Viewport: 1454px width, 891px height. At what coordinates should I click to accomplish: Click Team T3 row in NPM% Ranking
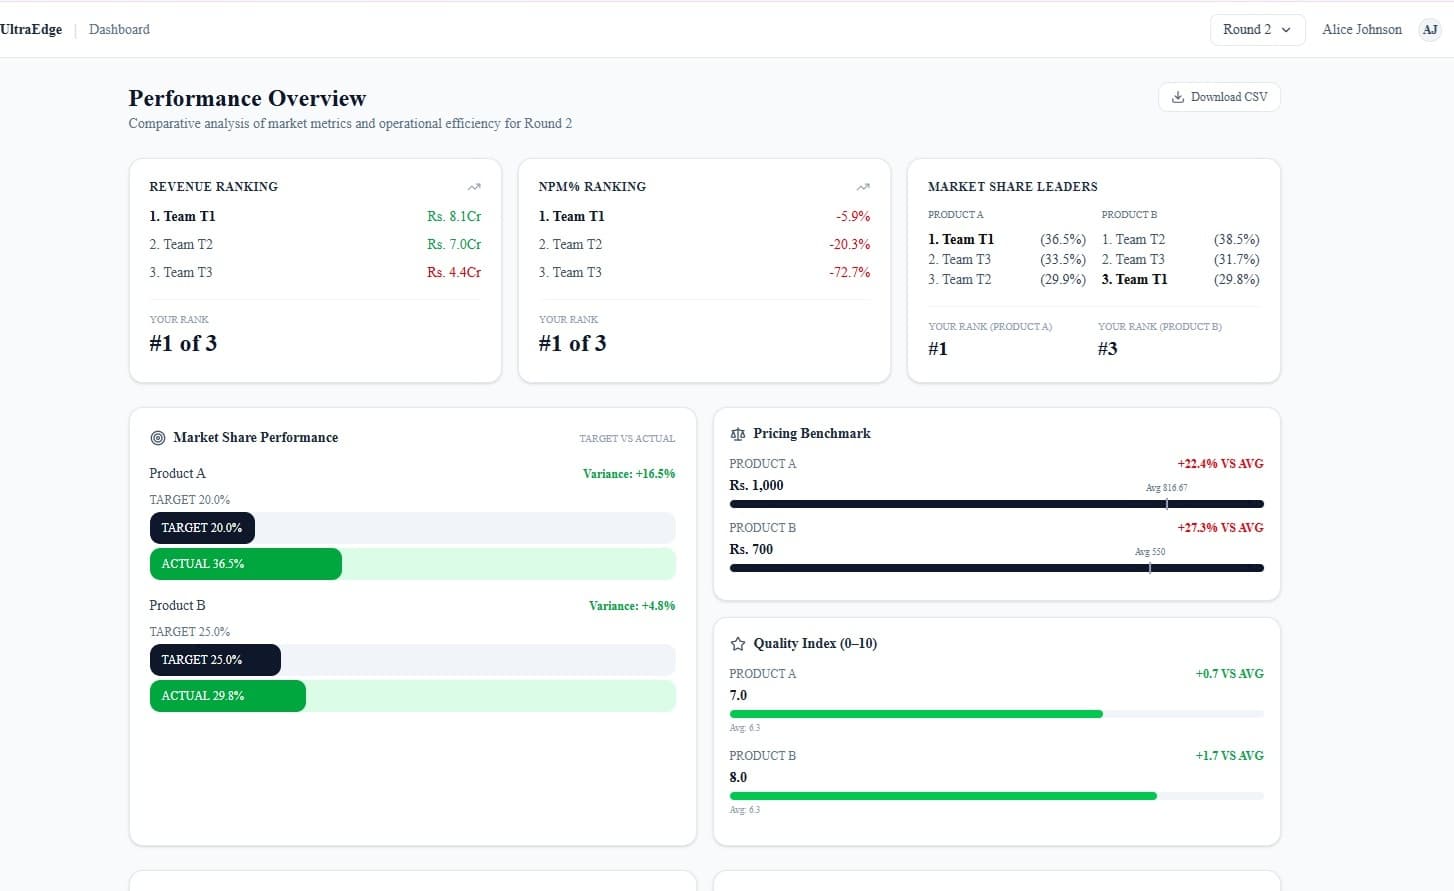pyautogui.click(x=704, y=272)
